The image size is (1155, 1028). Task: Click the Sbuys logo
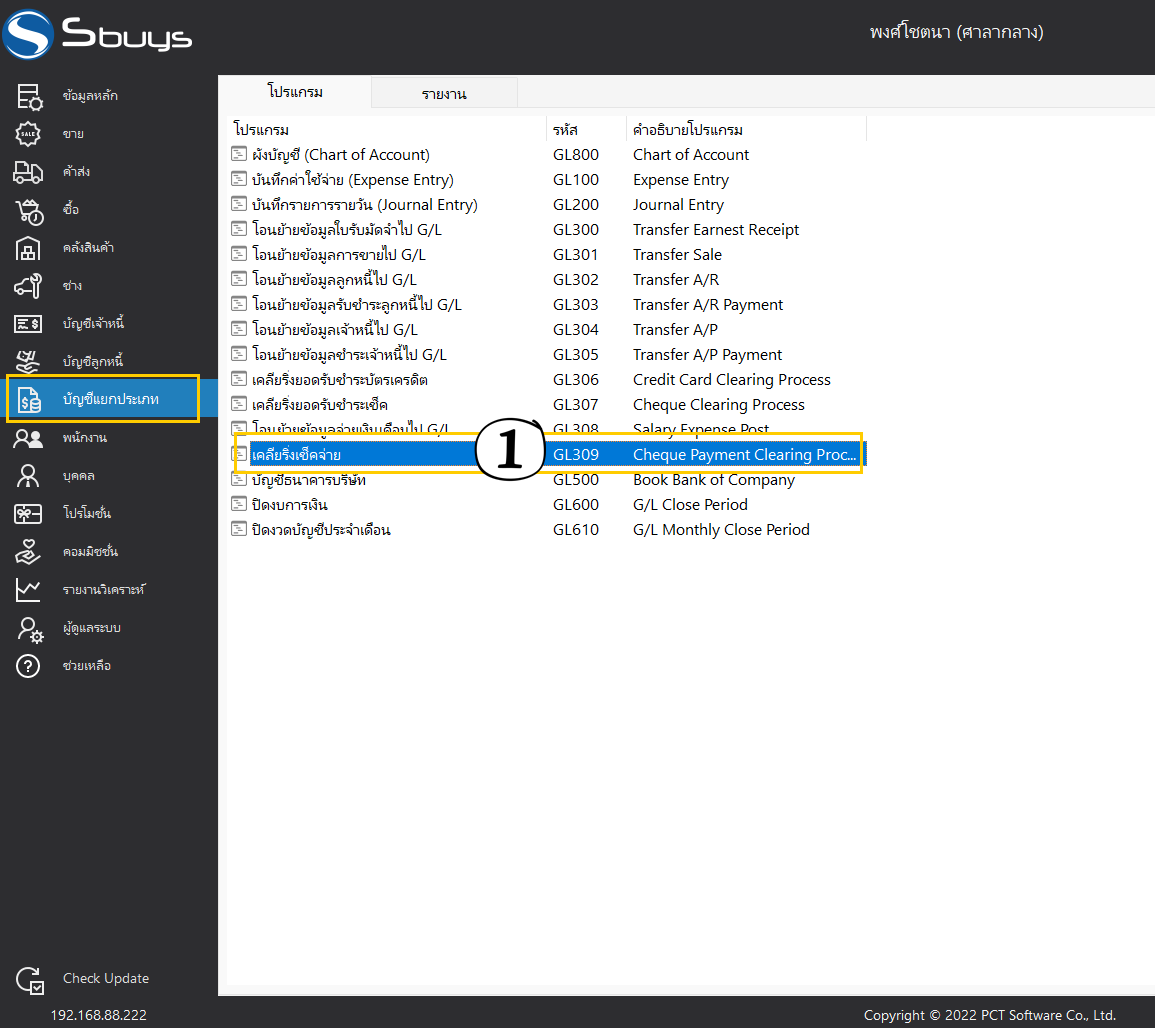[97, 34]
